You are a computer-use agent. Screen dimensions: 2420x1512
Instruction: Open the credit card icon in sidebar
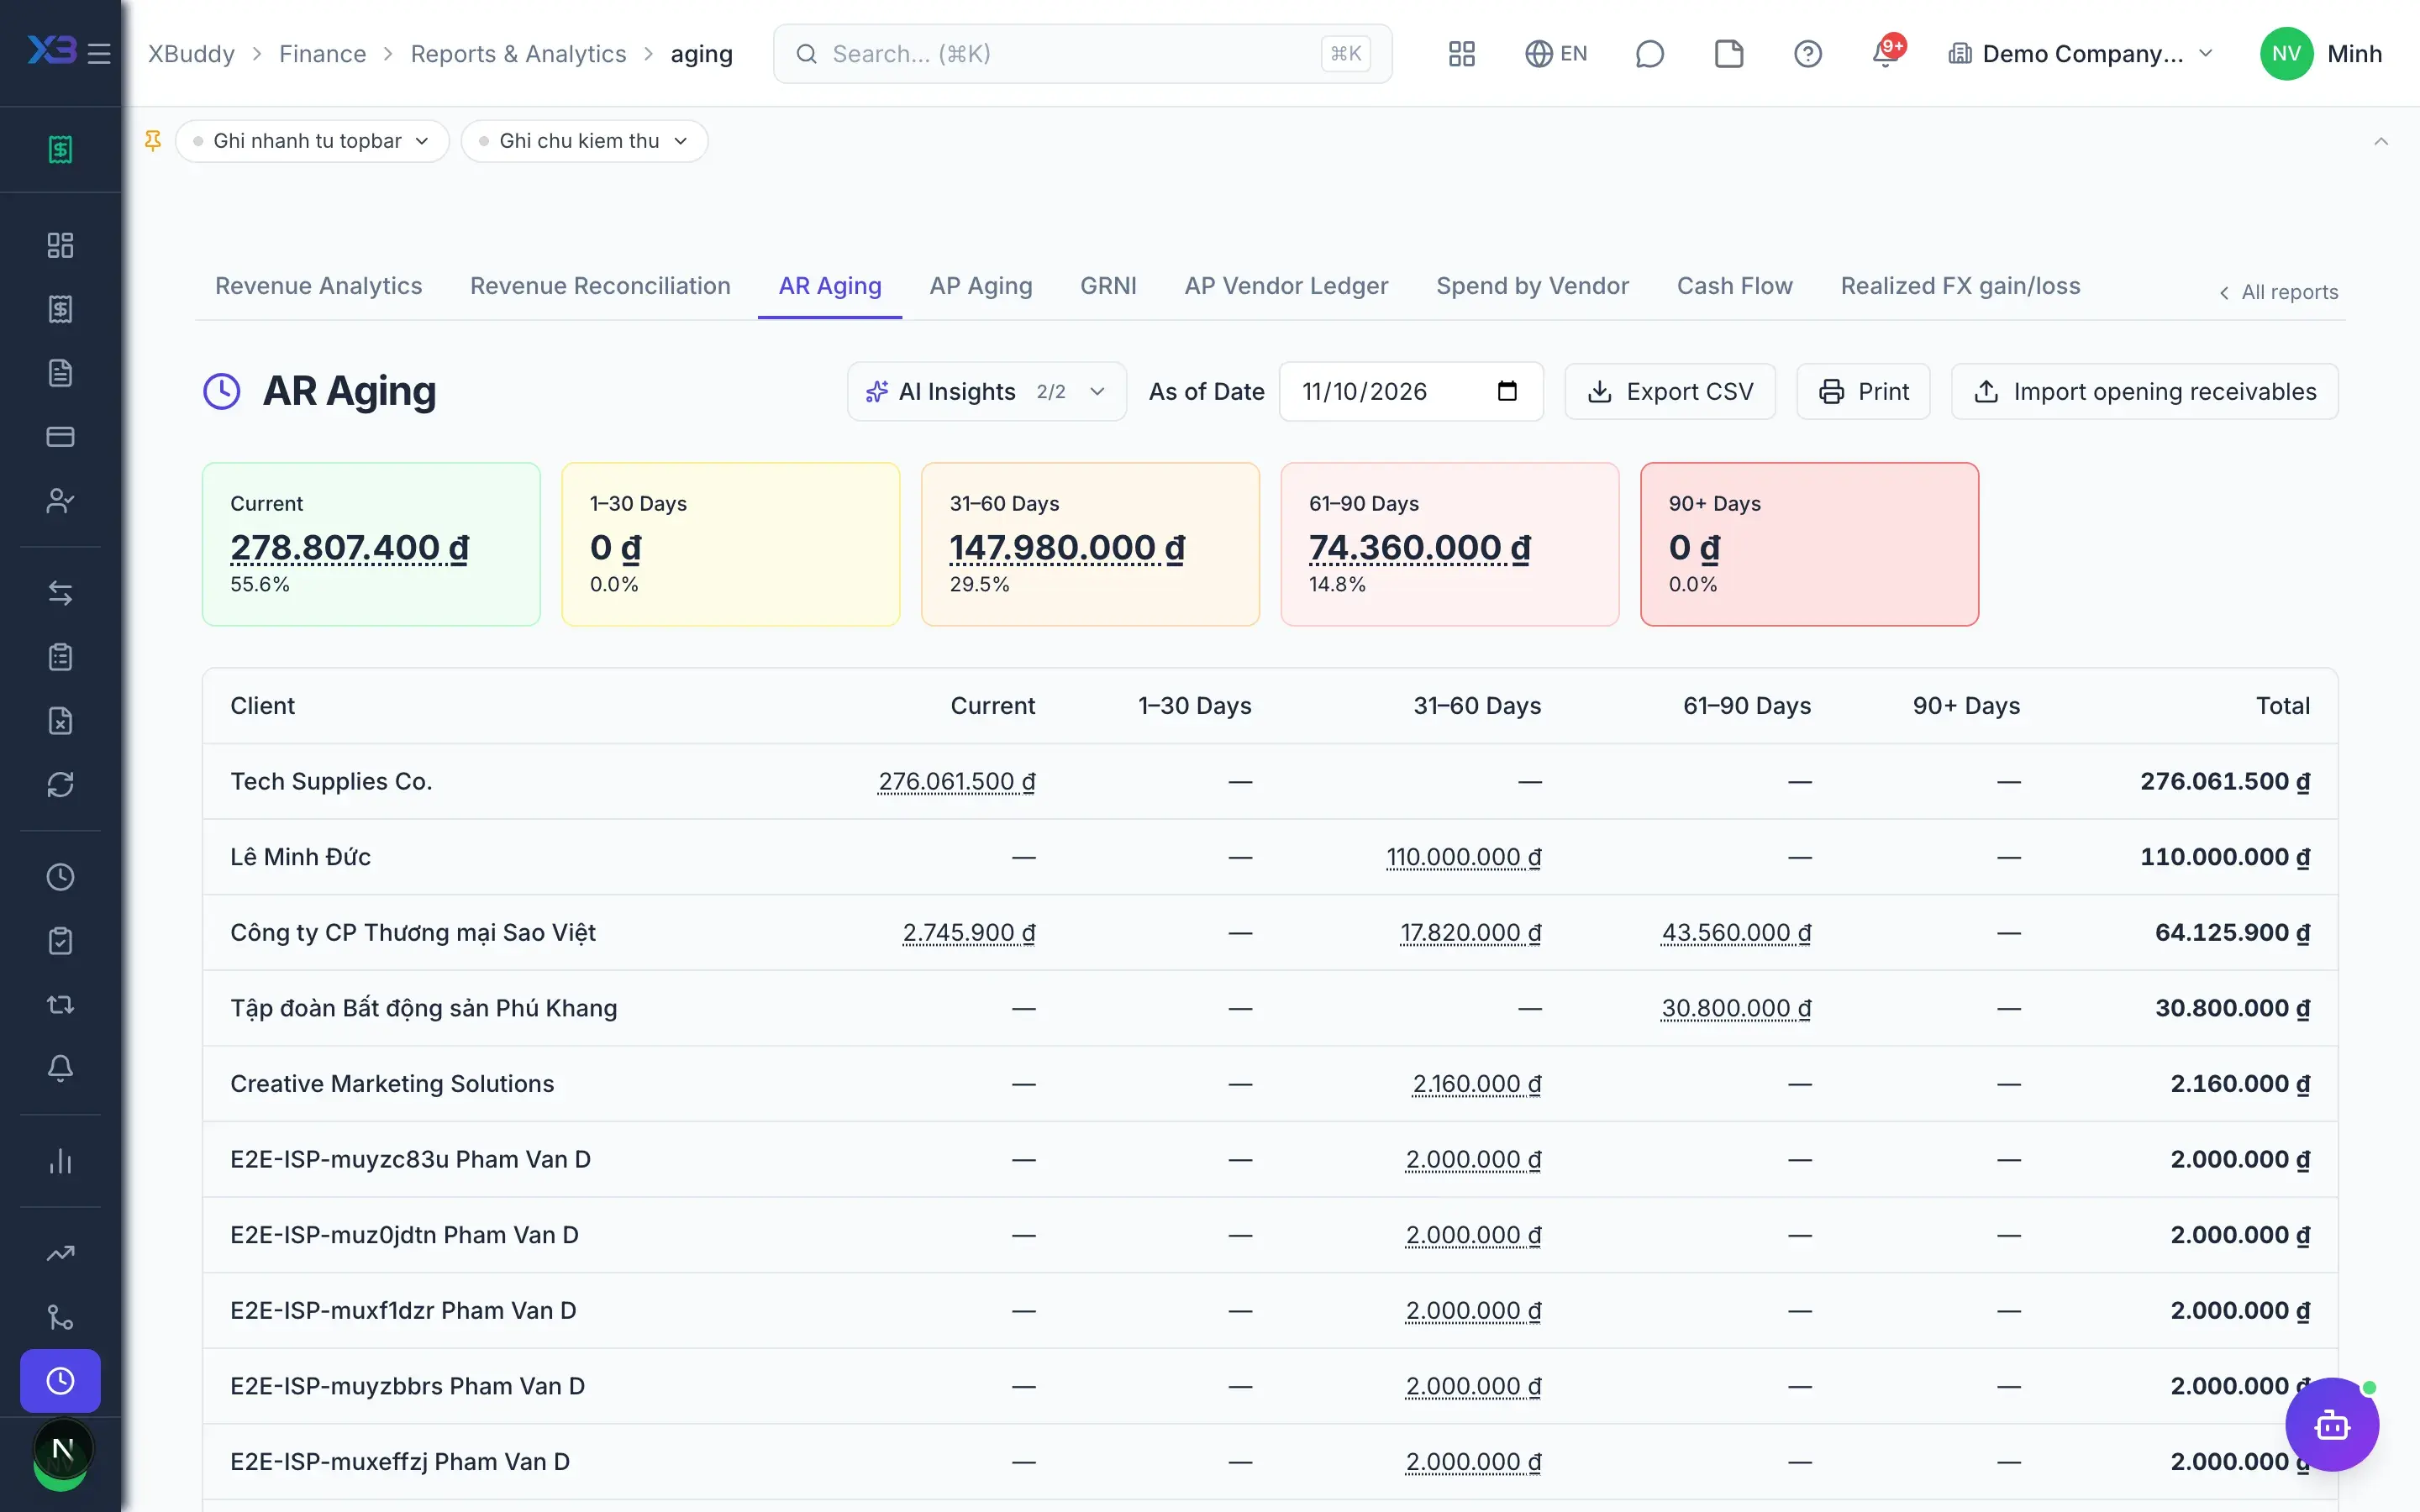(60, 437)
